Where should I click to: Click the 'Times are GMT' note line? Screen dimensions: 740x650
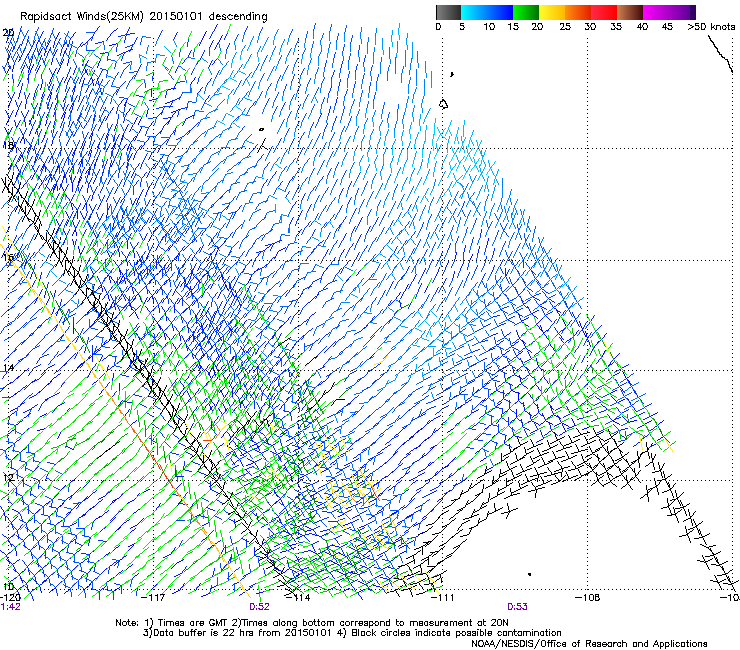click(312, 623)
